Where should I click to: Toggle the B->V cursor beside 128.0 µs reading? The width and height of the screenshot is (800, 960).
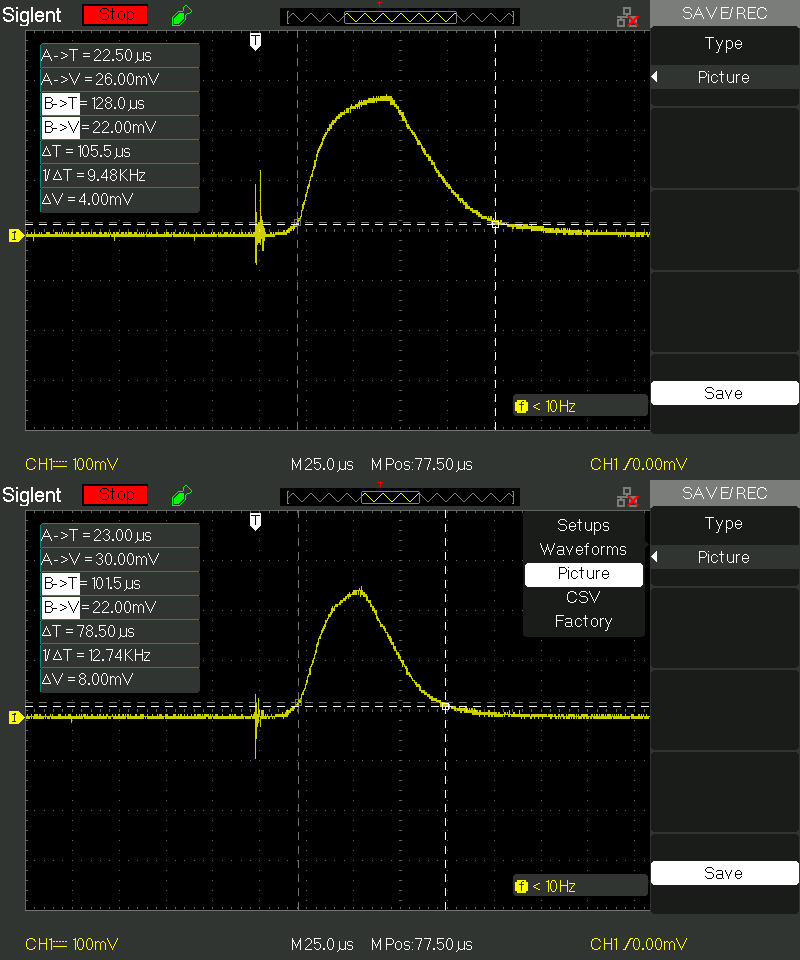[60, 127]
